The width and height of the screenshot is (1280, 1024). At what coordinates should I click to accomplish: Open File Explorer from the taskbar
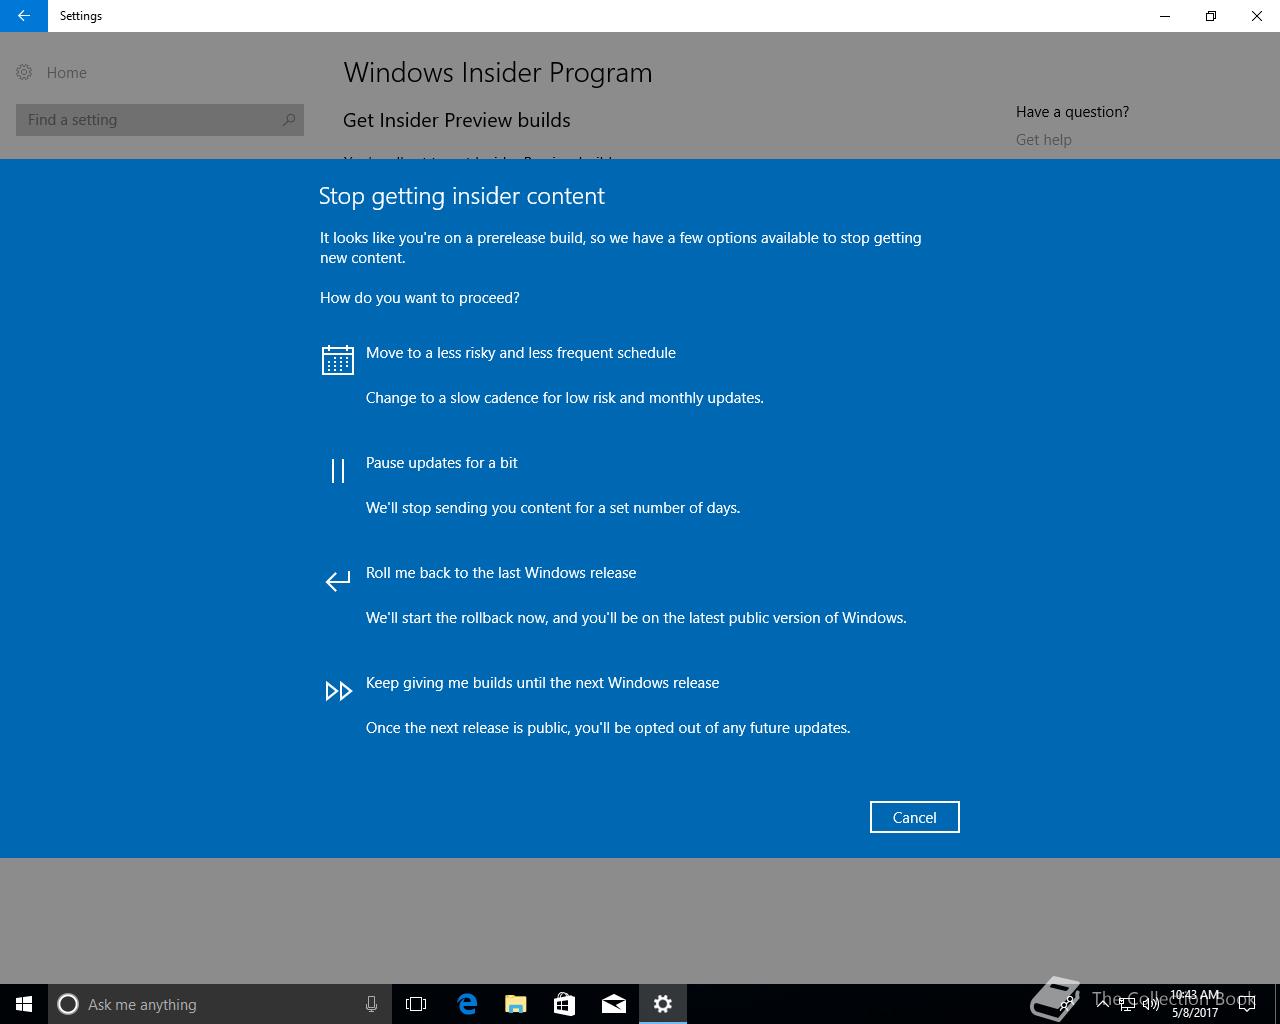[x=516, y=1004]
